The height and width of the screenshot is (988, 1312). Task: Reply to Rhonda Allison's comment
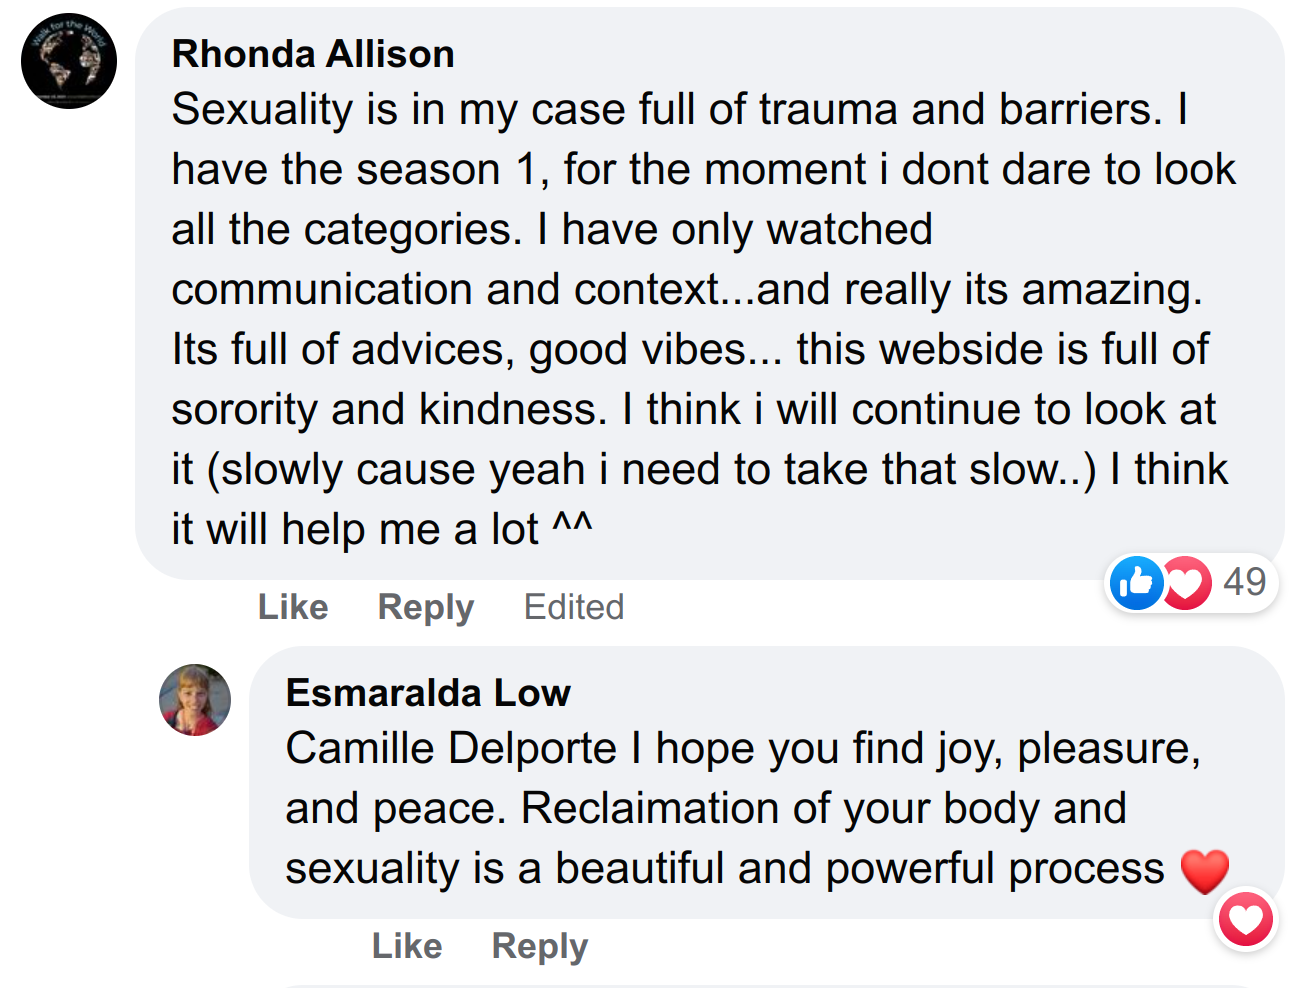pos(426,607)
